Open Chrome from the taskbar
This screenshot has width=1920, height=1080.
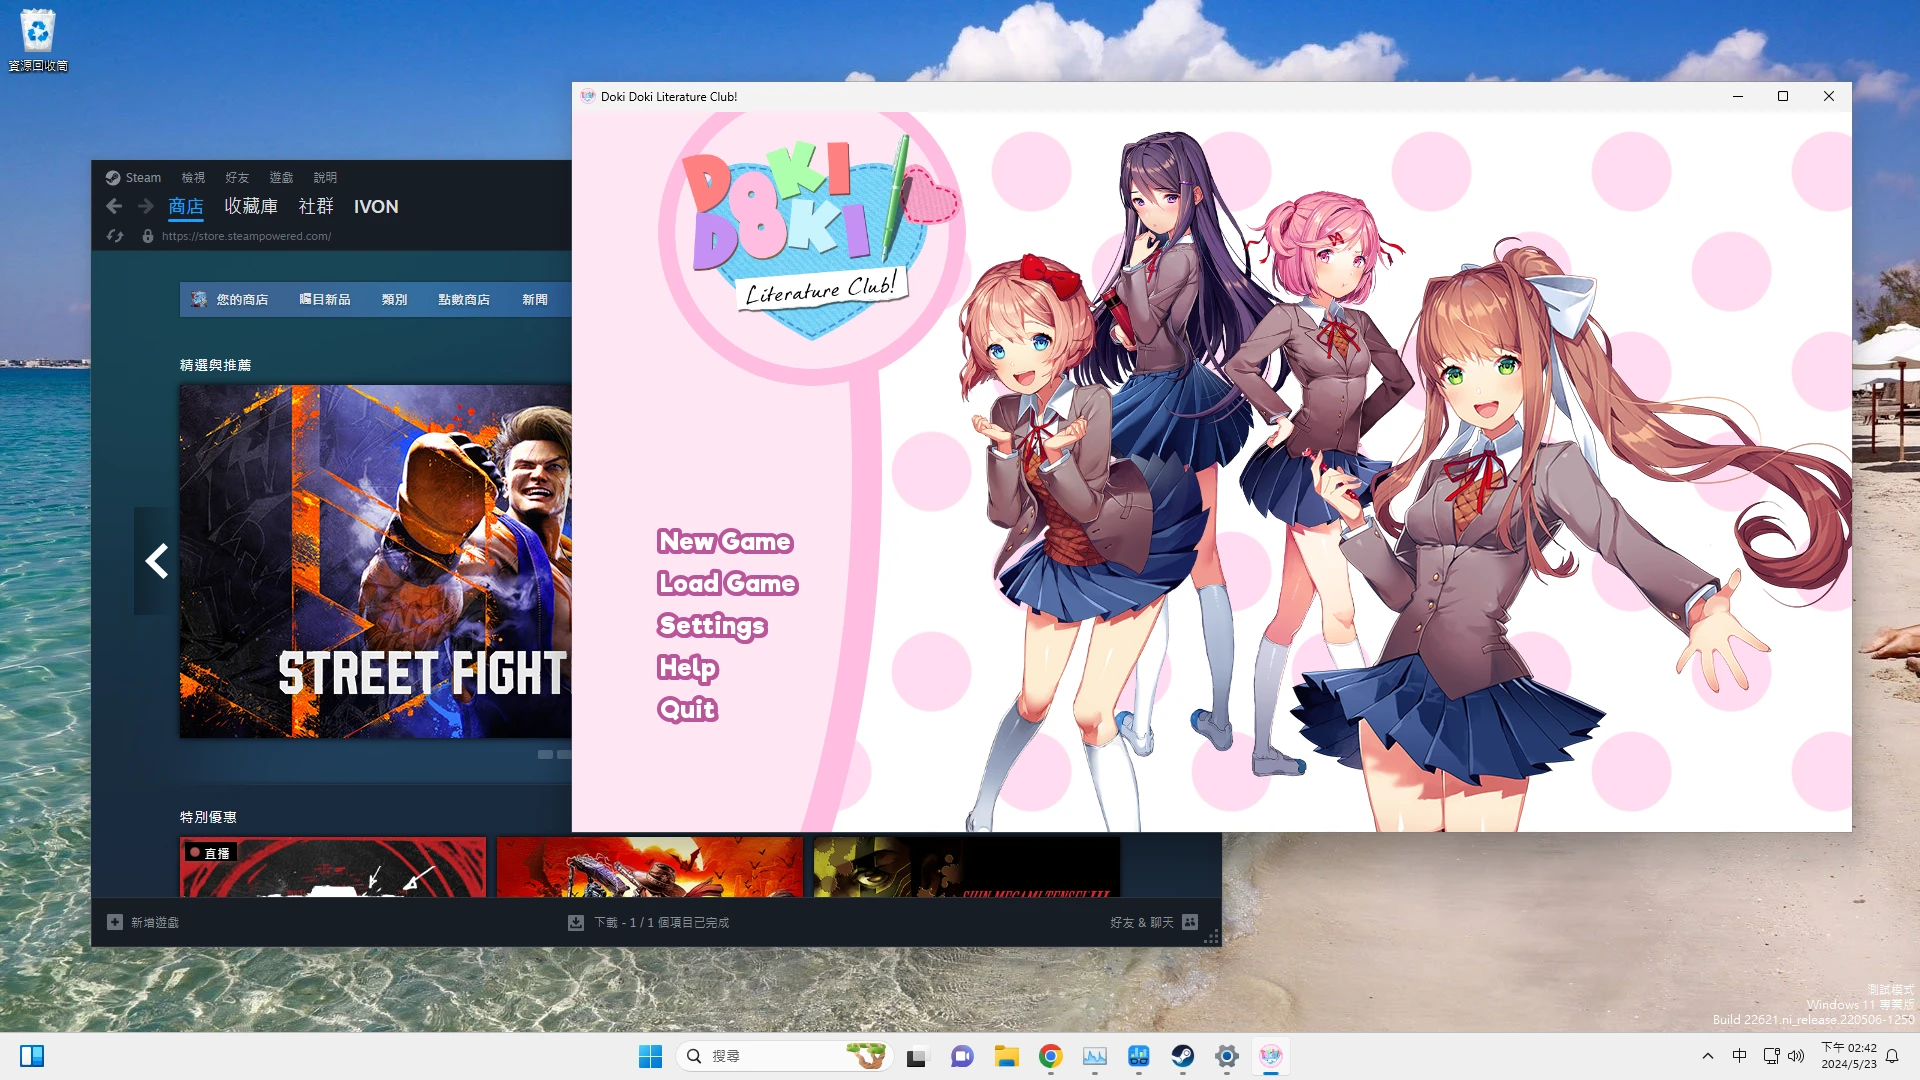(1050, 1056)
